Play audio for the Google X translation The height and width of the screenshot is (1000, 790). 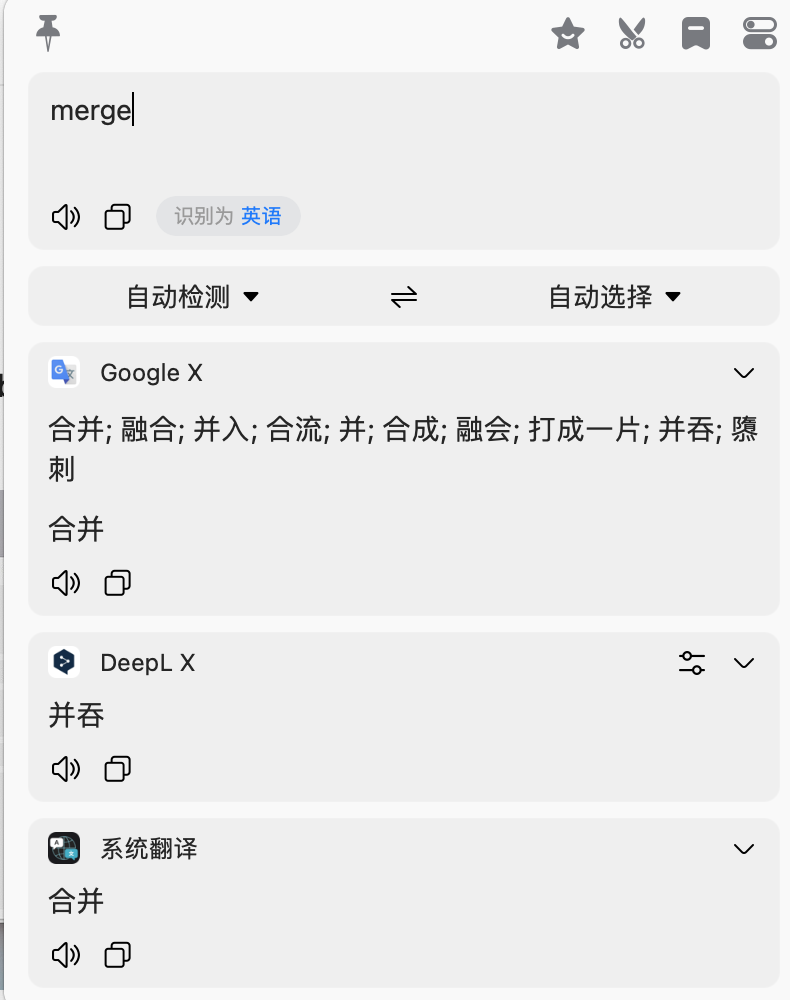[x=66, y=583]
